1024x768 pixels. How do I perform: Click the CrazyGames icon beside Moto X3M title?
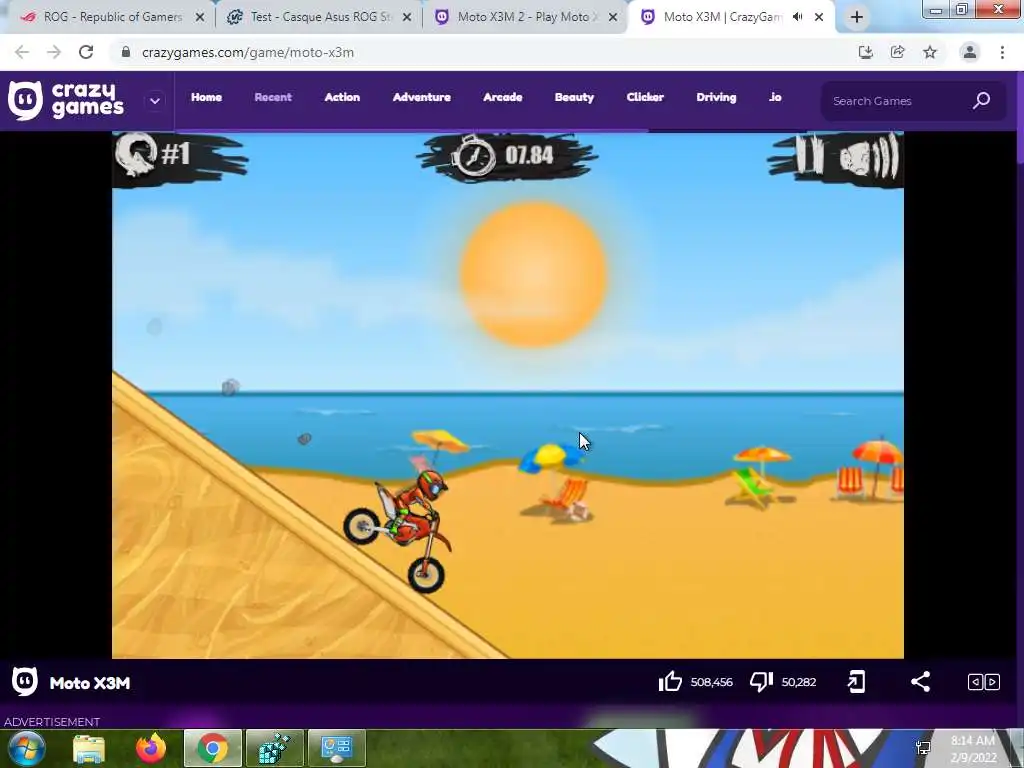(x=25, y=682)
